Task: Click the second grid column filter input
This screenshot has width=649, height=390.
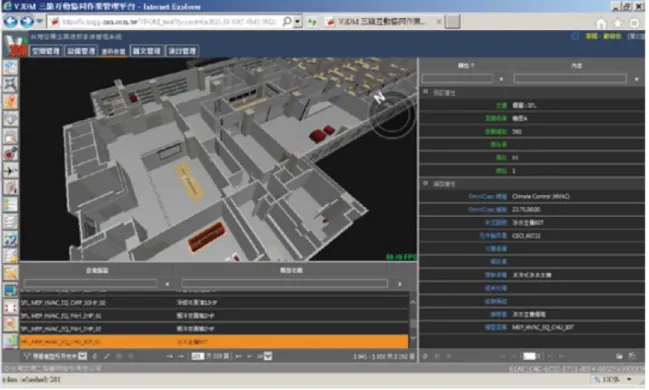Action: click(x=284, y=284)
